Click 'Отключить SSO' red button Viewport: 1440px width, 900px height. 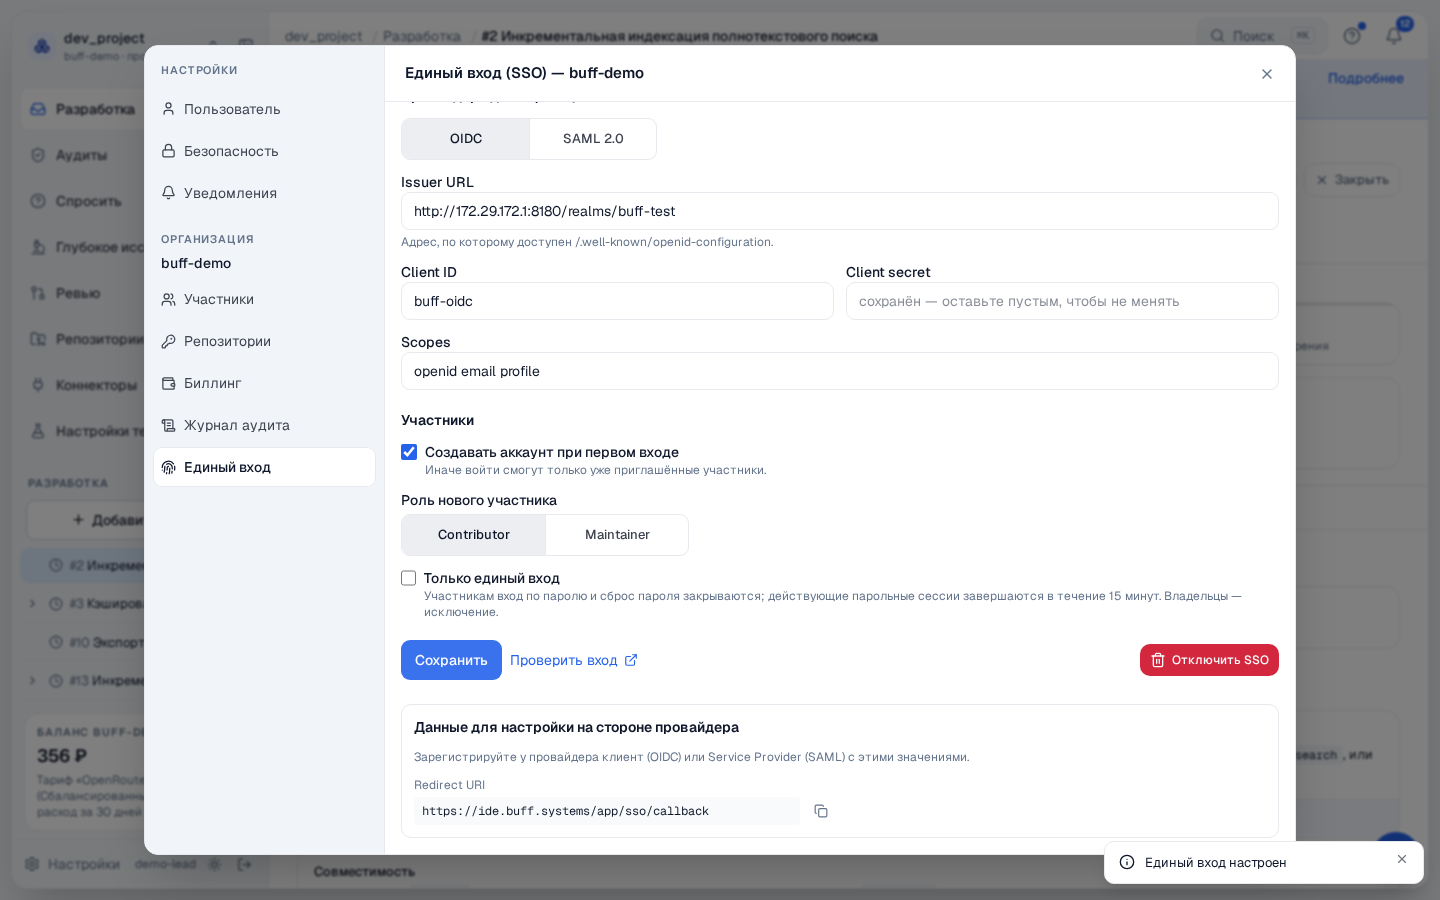pos(1209,660)
